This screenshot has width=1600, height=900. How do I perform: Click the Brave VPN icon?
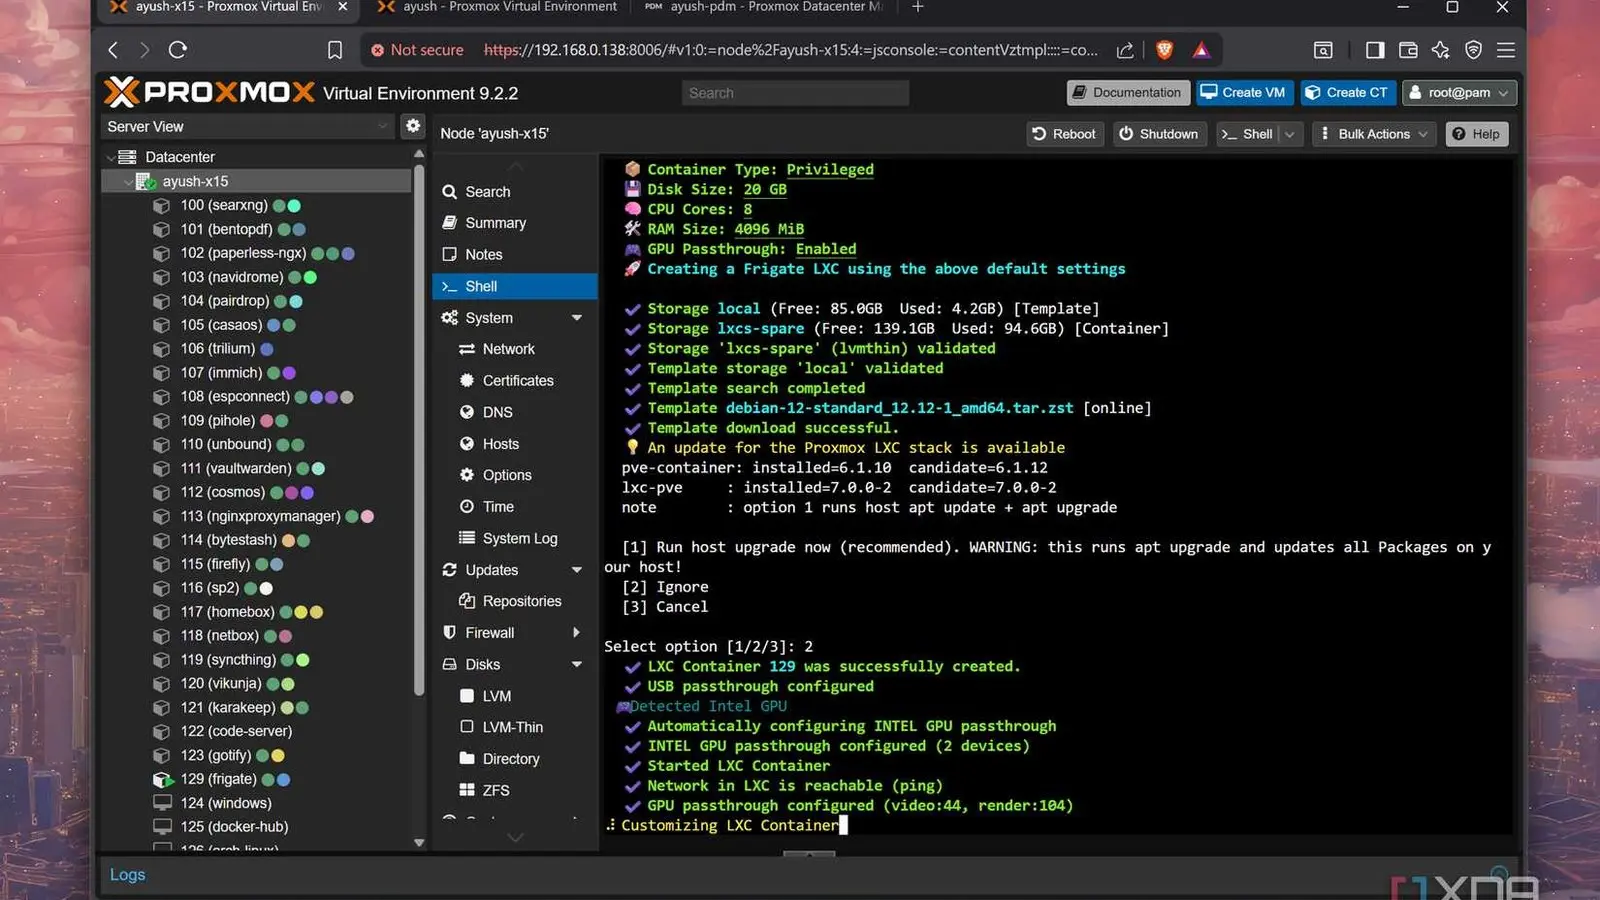coord(1473,50)
